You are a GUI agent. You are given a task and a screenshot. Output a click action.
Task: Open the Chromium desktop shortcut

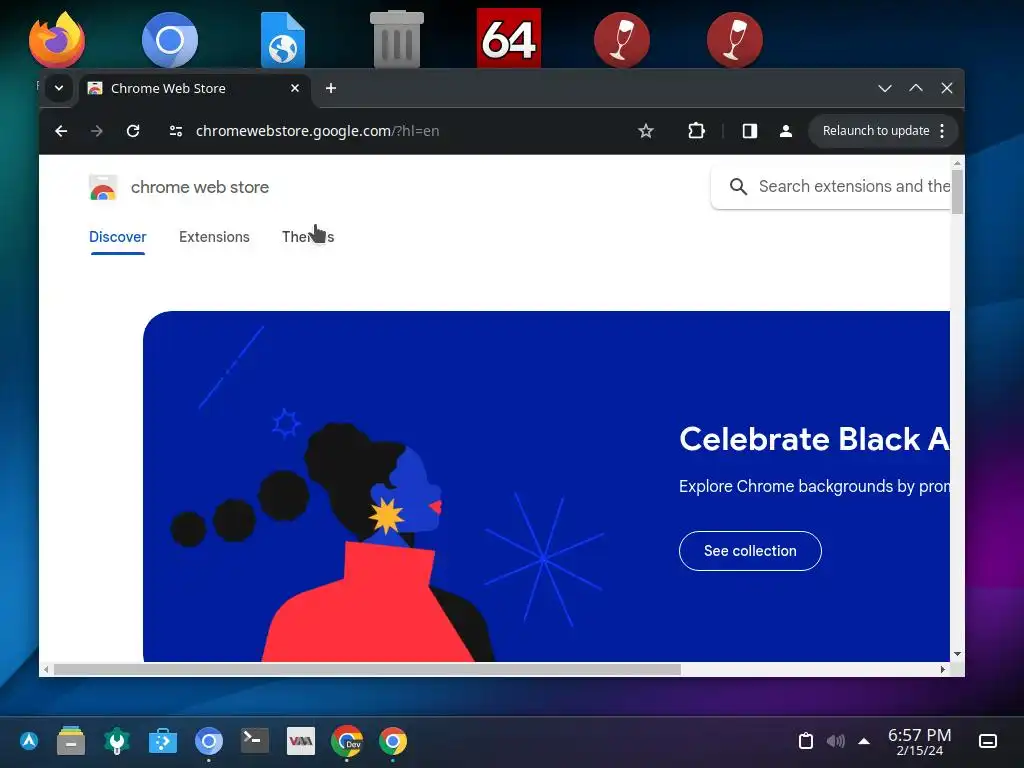click(170, 39)
